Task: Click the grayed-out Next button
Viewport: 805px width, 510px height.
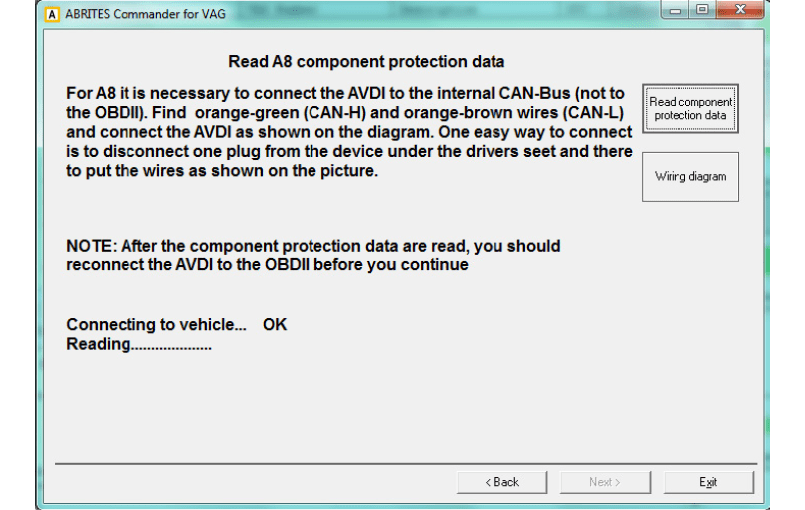Action: pos(605,482)
